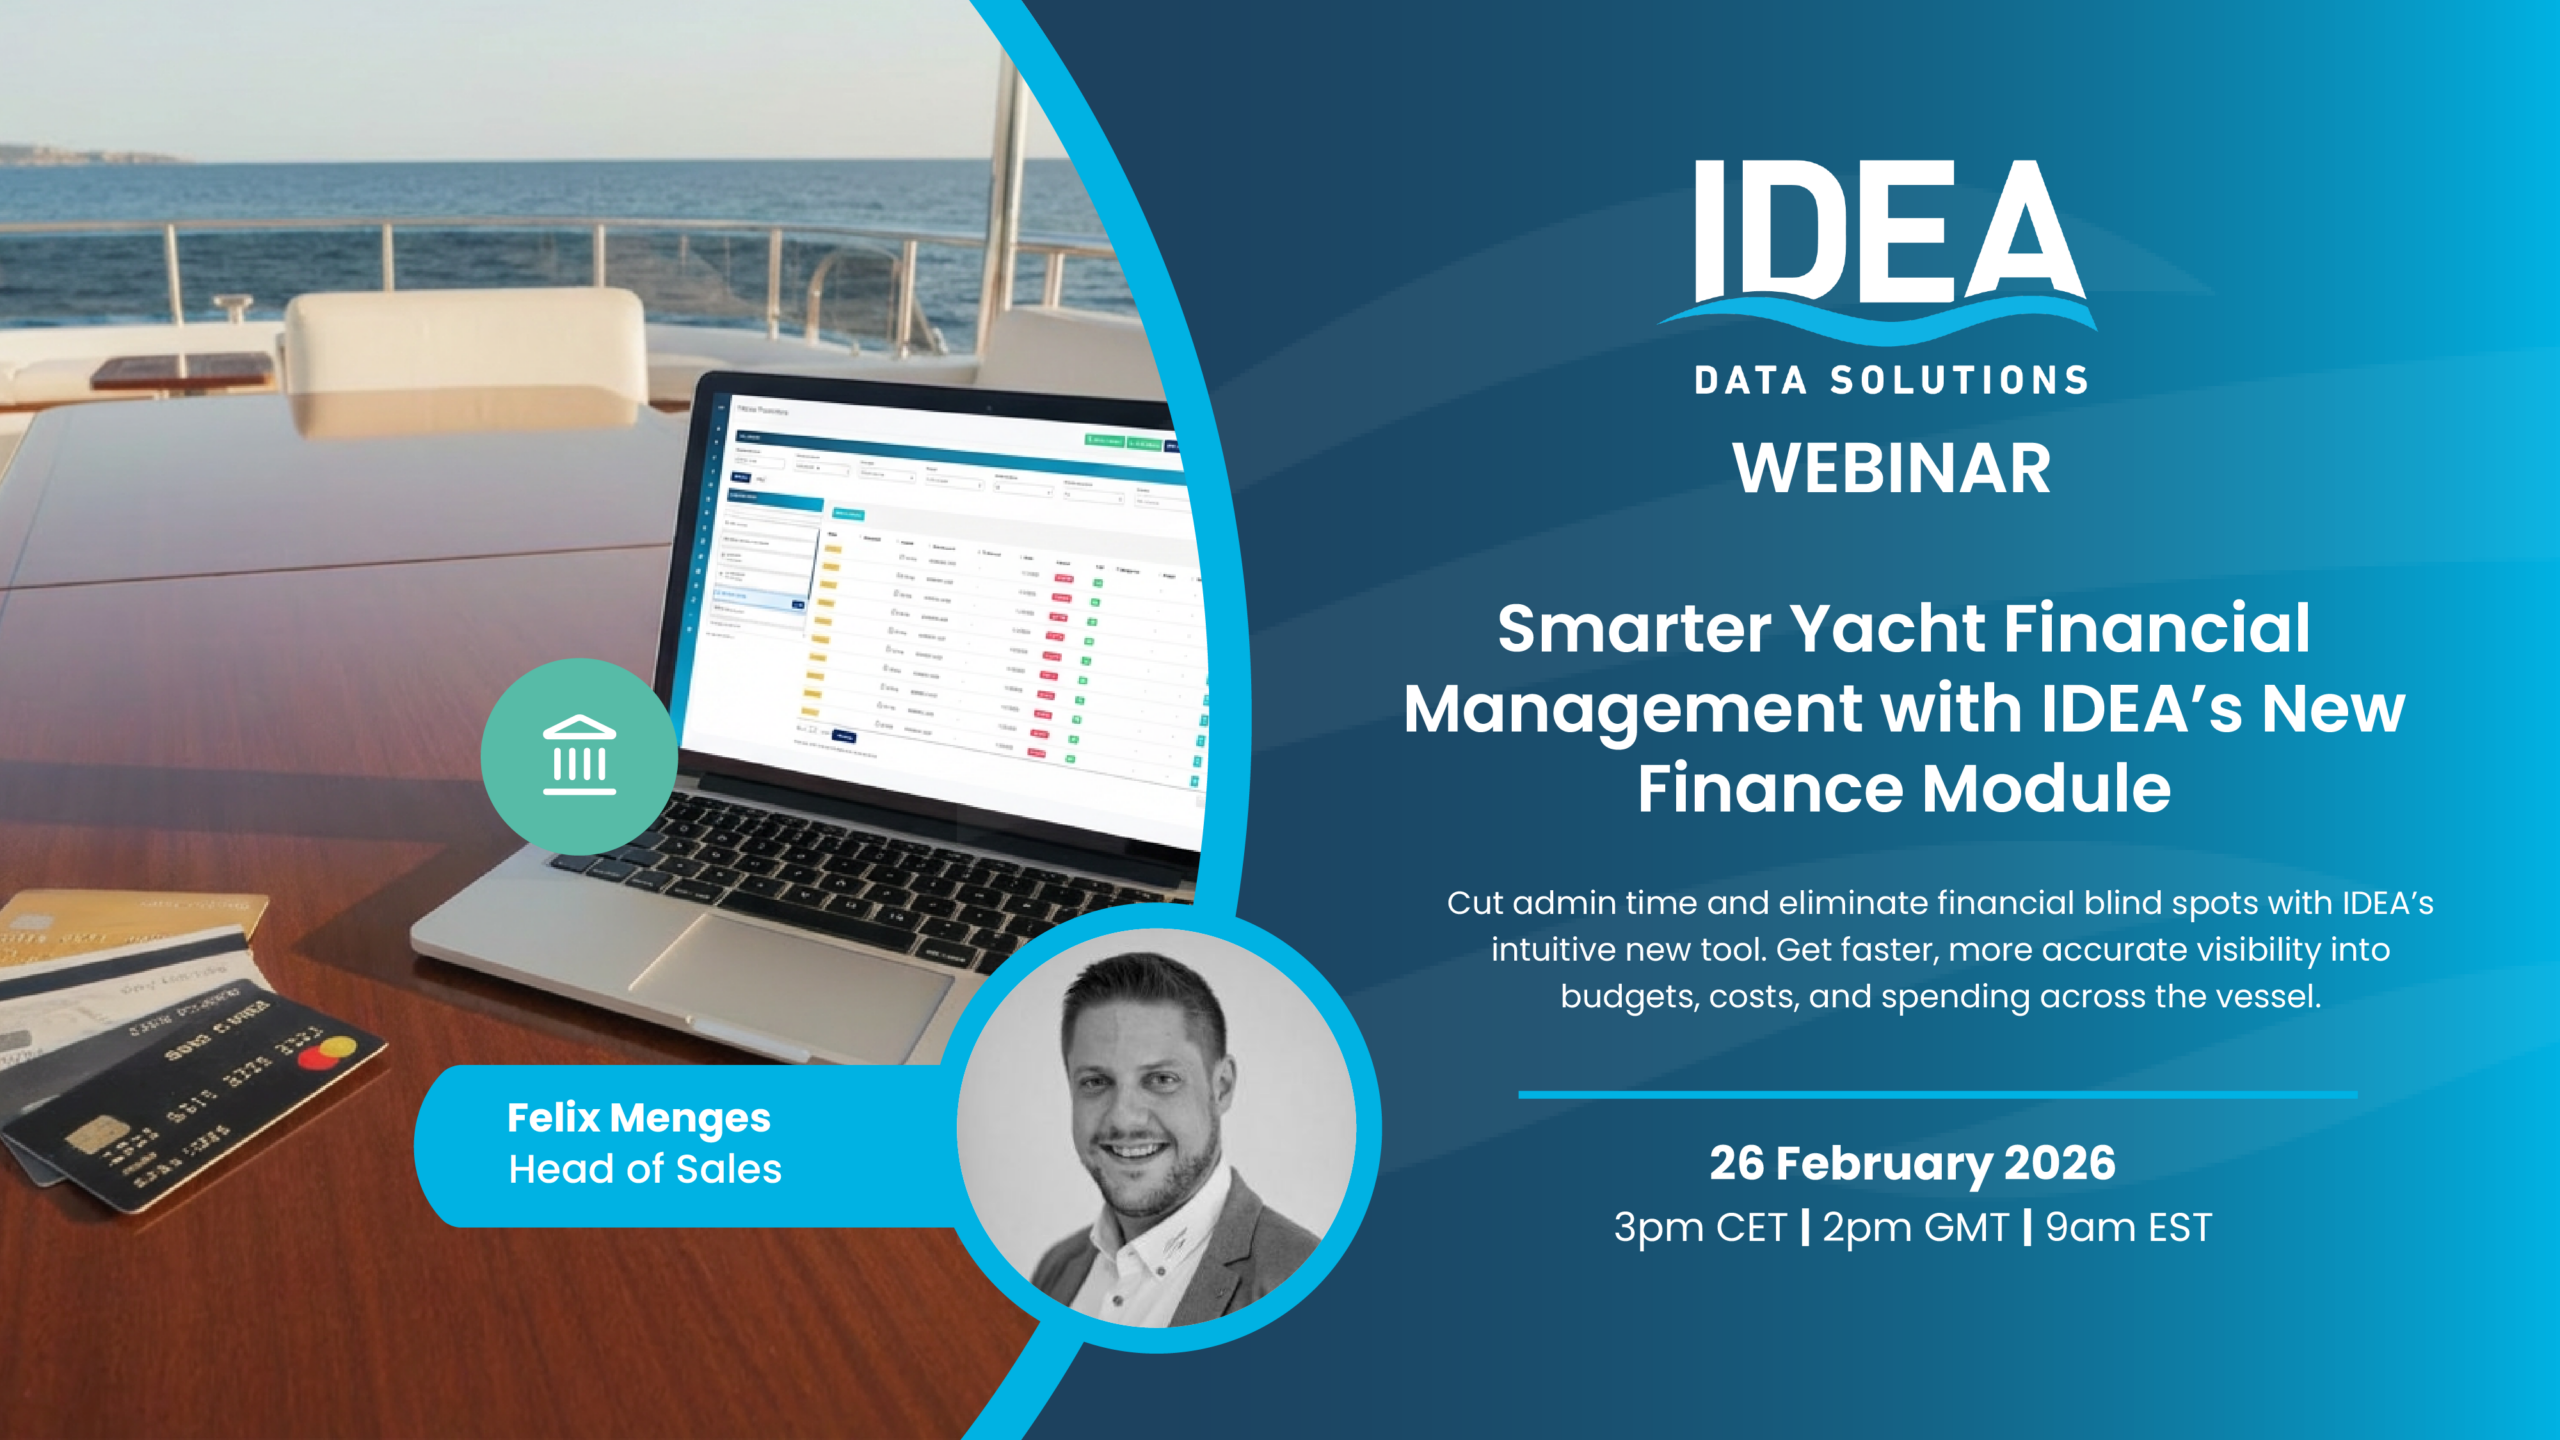The width and height of the screenshot is (2560, 1440).
Task: Tick the checkbox on the highlighted sidebar entry
Action: [x=718, y=594]
